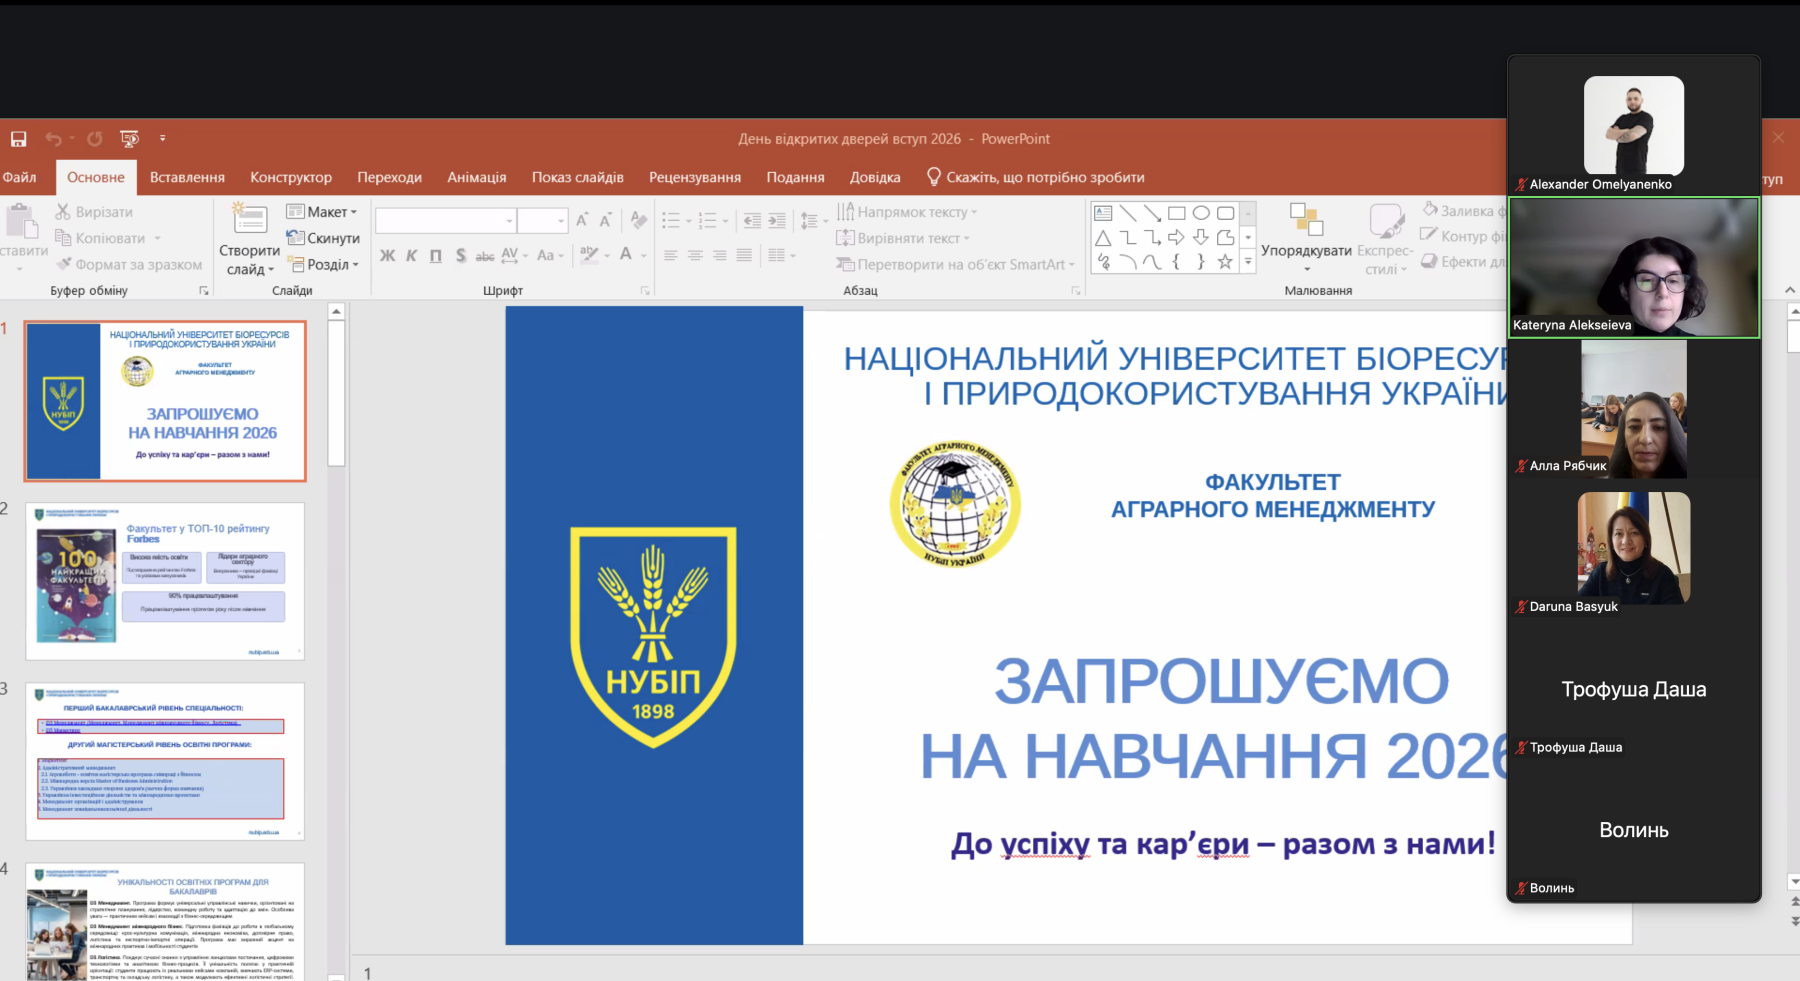Choose the five-point star shape

(x=1225, y=262)
